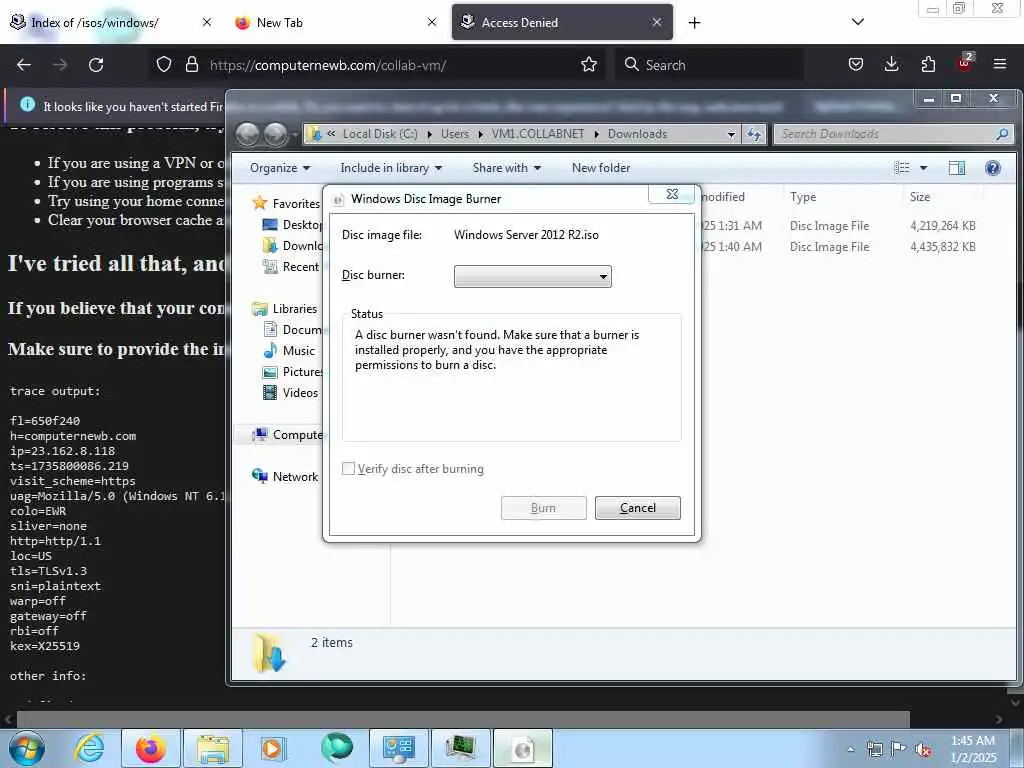Screen dimensions: 1024x768
Task: Open Firefox hamburger menu
Action: click(1000, 65)
